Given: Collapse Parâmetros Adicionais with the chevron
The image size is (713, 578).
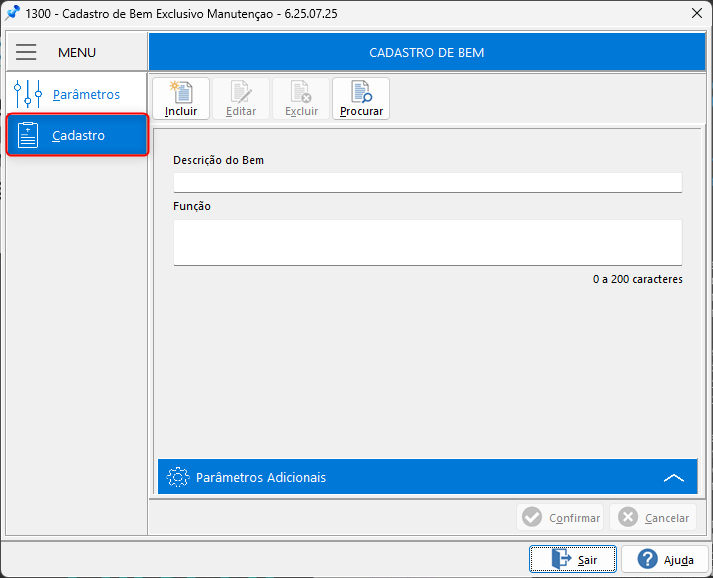Looking at the screenshot, I should click(x=673, y=477).
